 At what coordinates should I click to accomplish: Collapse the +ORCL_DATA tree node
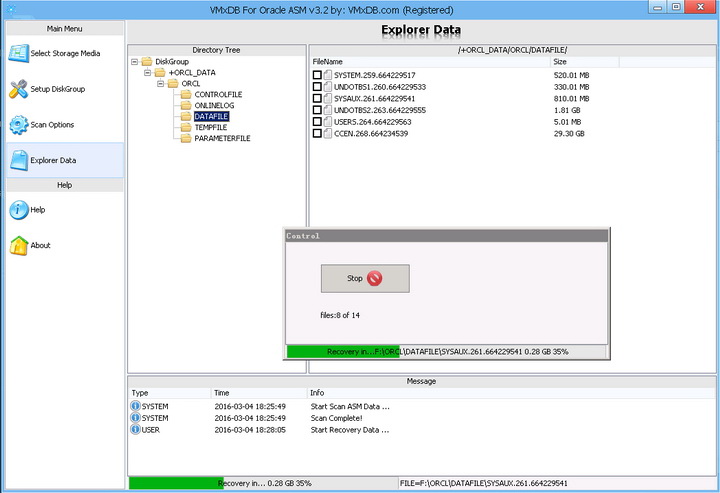point(147,73)
